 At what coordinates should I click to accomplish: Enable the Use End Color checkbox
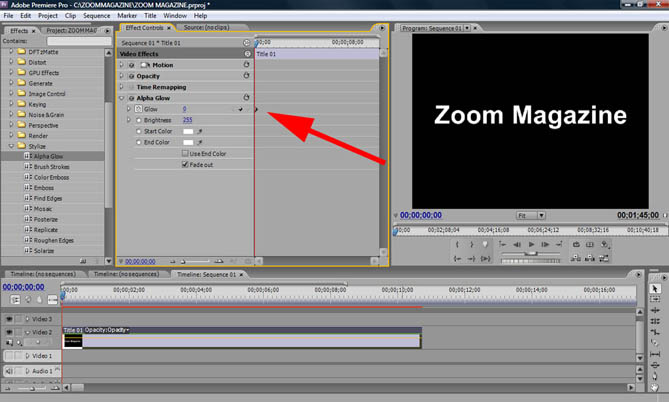pos(185,154)
